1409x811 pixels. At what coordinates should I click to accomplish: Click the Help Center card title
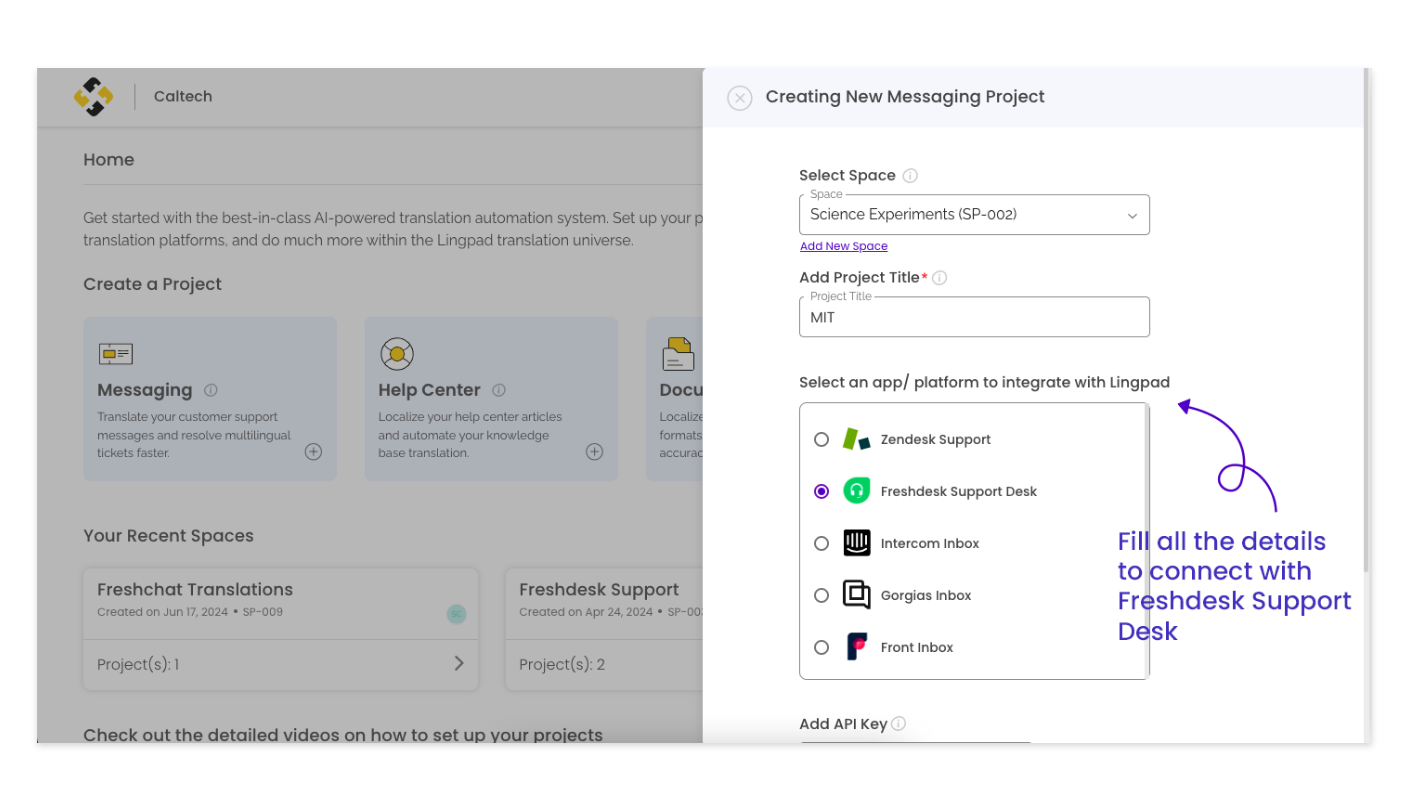[429, 390]
